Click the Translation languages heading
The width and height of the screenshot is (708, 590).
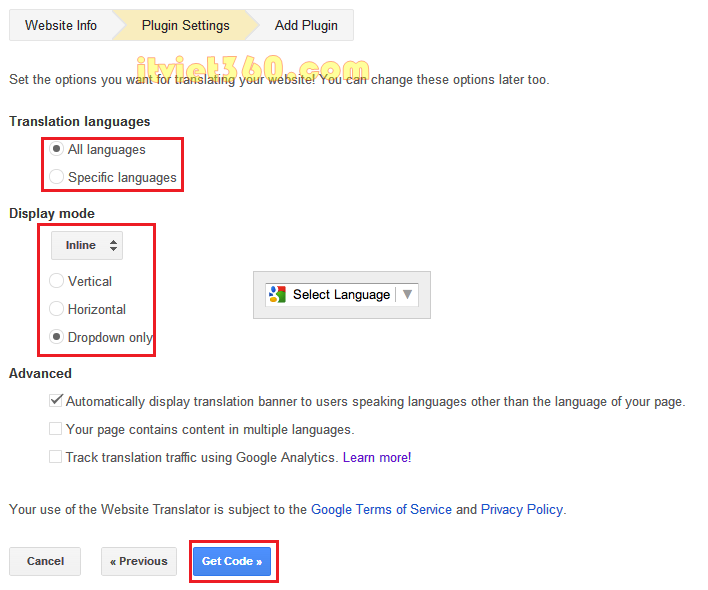point(79,121)
